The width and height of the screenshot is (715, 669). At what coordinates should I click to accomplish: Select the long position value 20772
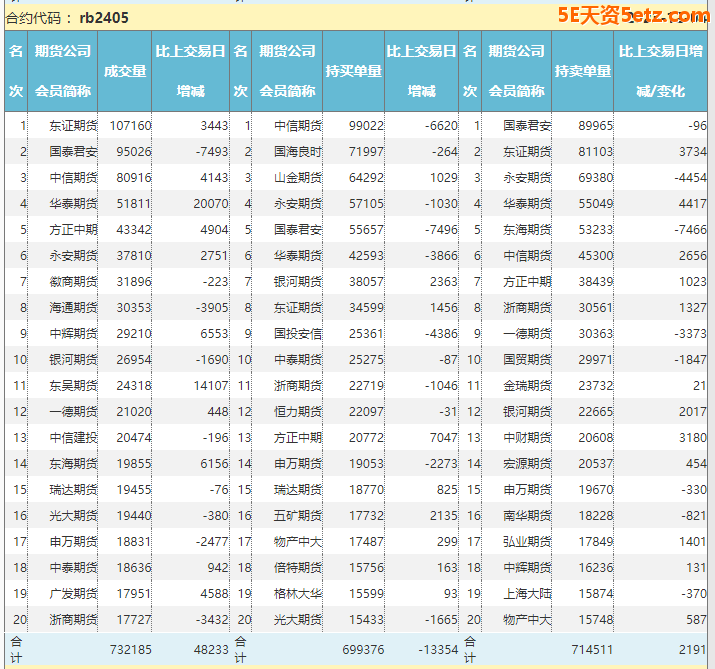pos(366,438)
